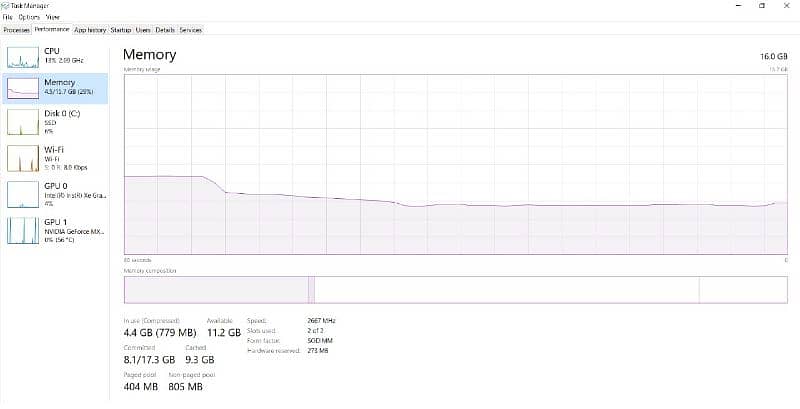The width and height of the screenshot is (800, 409).
Task: Open the Disk 0 (C:) performance thumbnail
Action: (22, 122)
